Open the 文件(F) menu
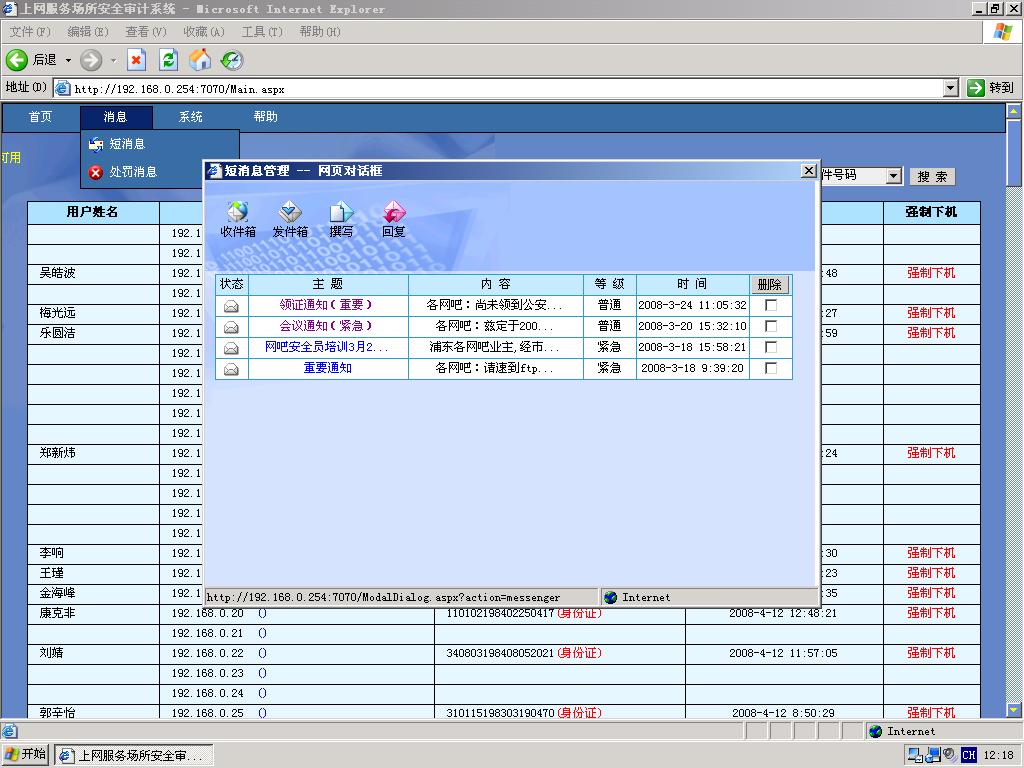Screen dimensions: 1024x768 [x=30, y=31]
